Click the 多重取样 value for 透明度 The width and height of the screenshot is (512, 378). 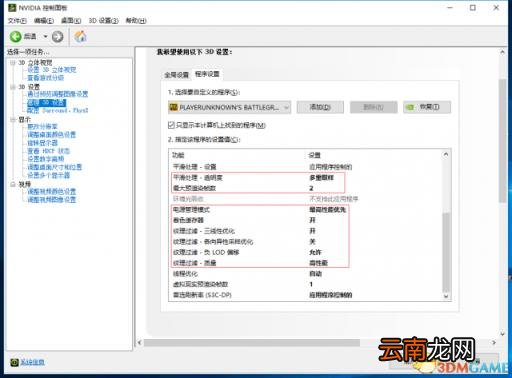(x=321, y=177)
